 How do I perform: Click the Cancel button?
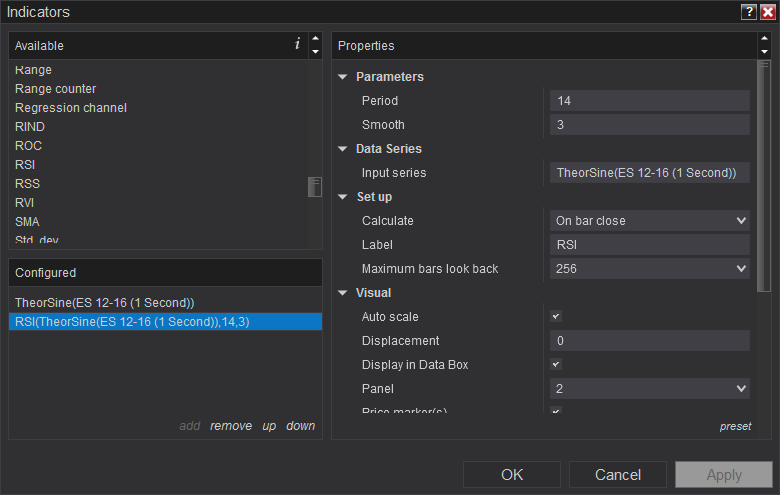tap(617, 475)
